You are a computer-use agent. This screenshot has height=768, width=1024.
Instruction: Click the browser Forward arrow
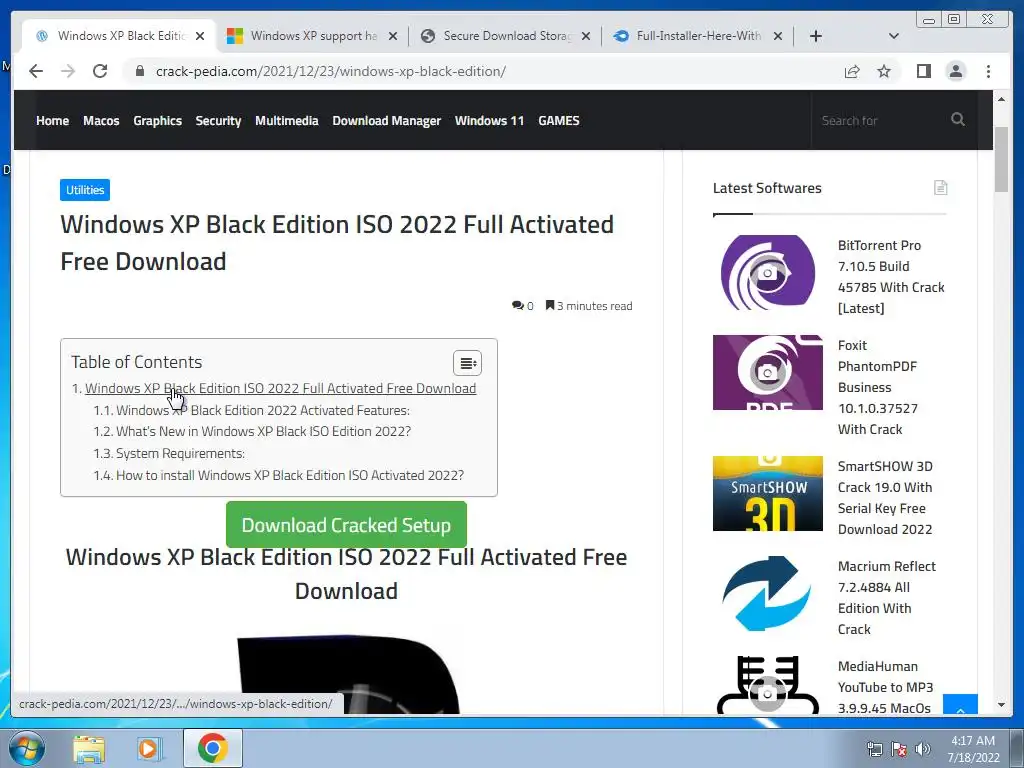(x=68, y=71)
